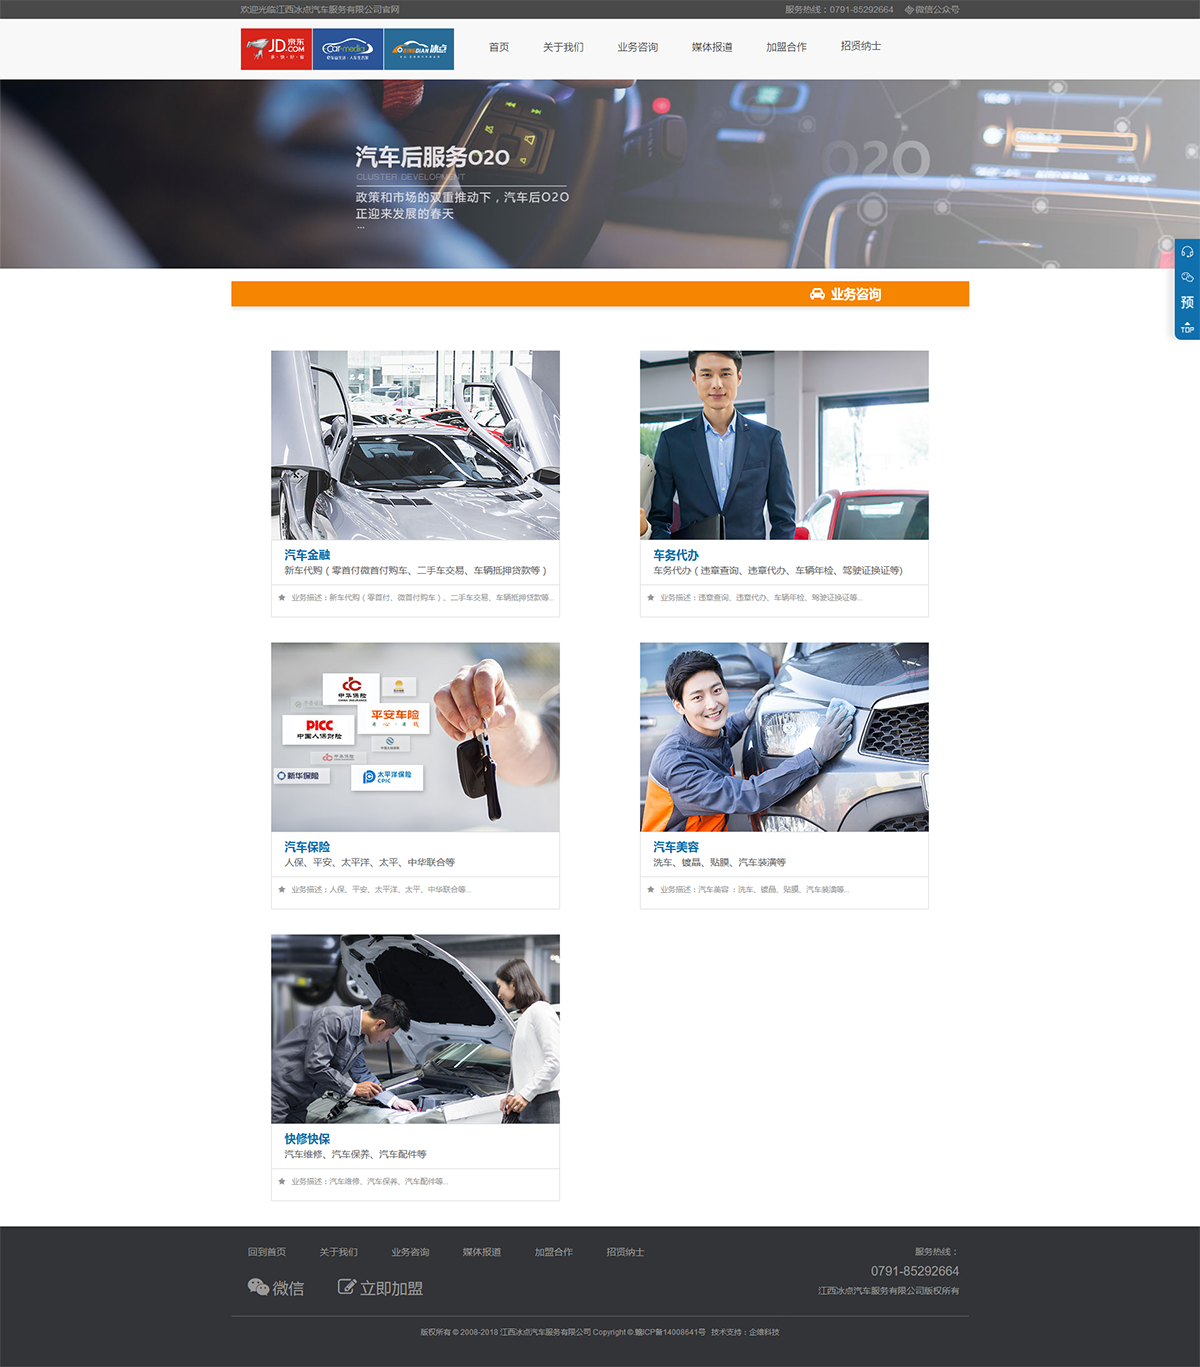Click the WeChat icon in the blue sidebar
Screen dimensions: 1200x1367
point(1187,277)
